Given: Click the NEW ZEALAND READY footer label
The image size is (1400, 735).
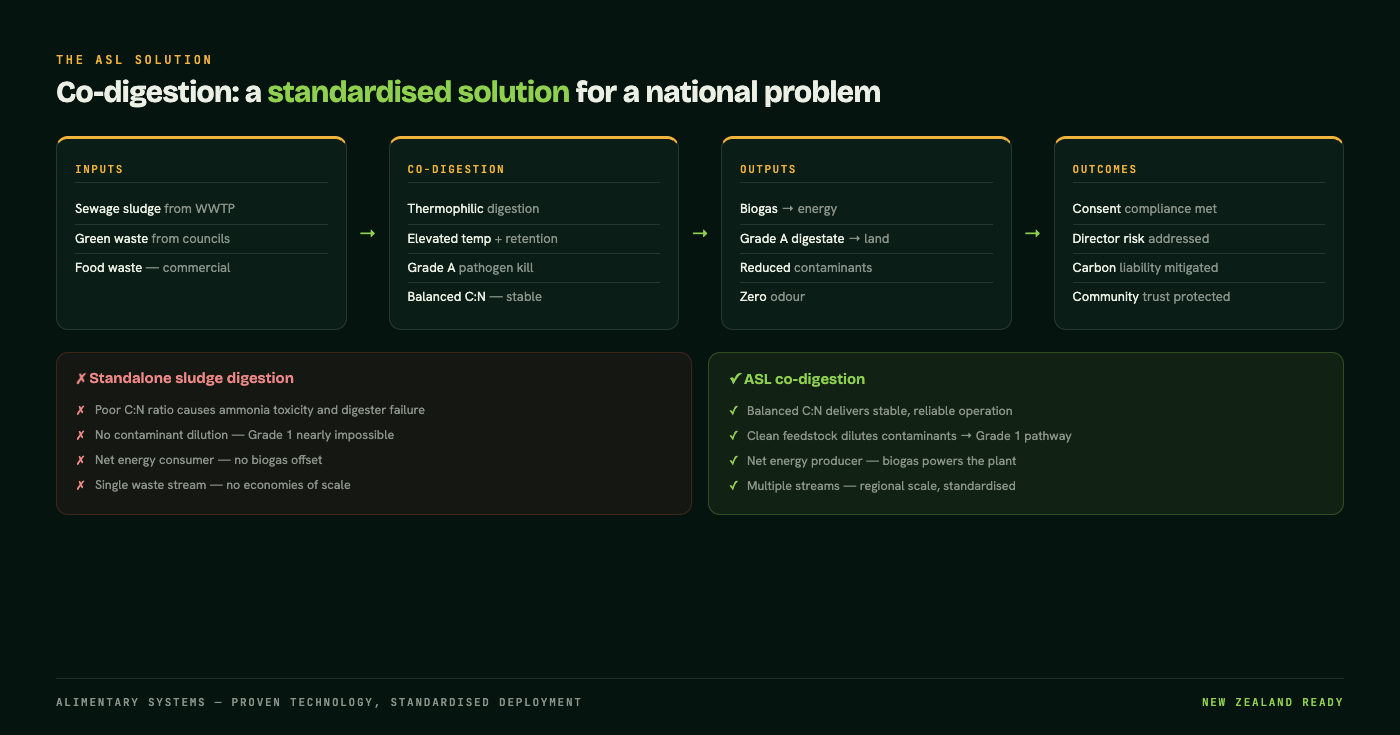Looking at the screenshot, I should coord(1272,702).
